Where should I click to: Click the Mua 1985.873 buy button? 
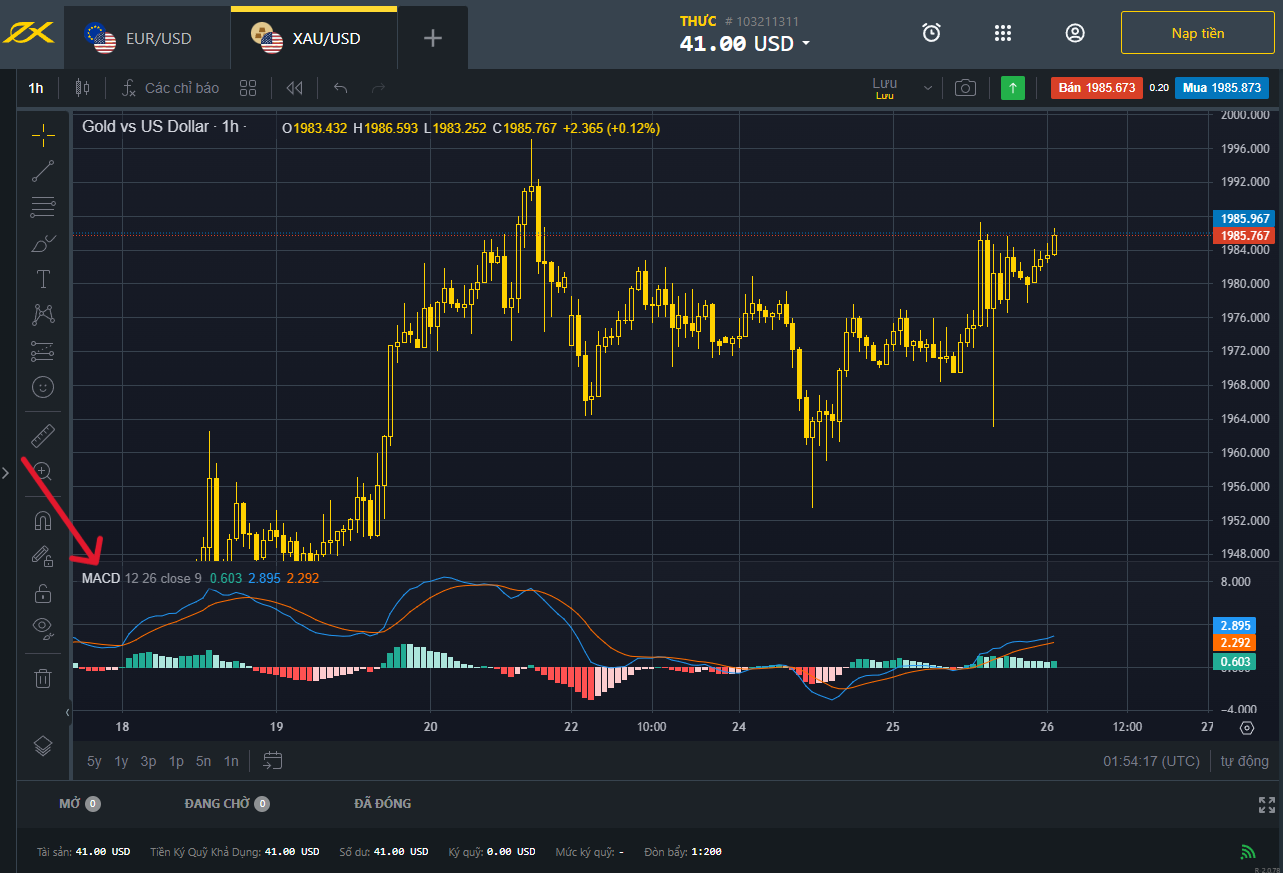pos(1222,88)
